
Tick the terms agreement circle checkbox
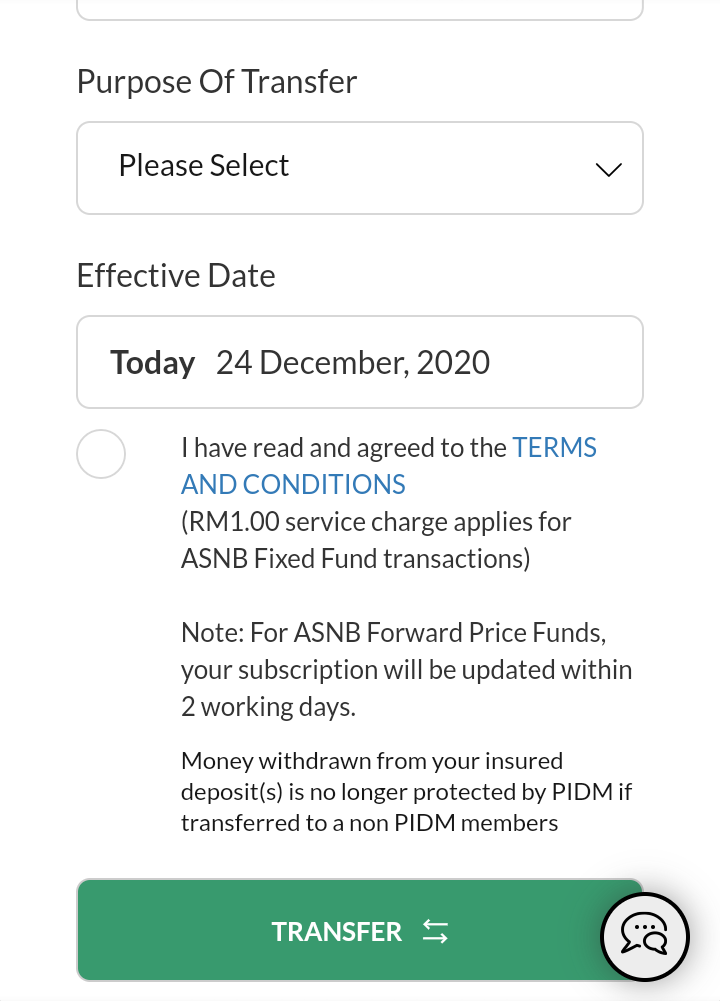[x=101, y=454]
